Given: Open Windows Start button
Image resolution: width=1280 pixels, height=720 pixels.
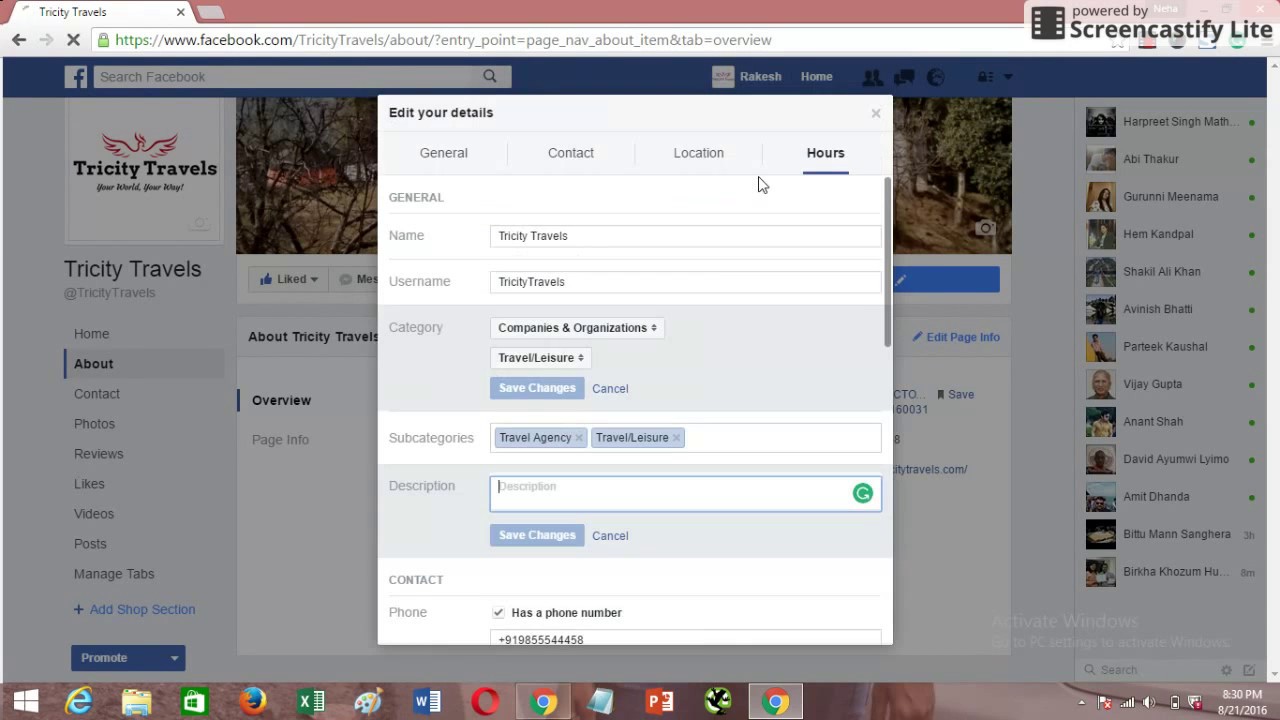Looking at the screenshot, I should pyautogui.click(x=26, y=702).
